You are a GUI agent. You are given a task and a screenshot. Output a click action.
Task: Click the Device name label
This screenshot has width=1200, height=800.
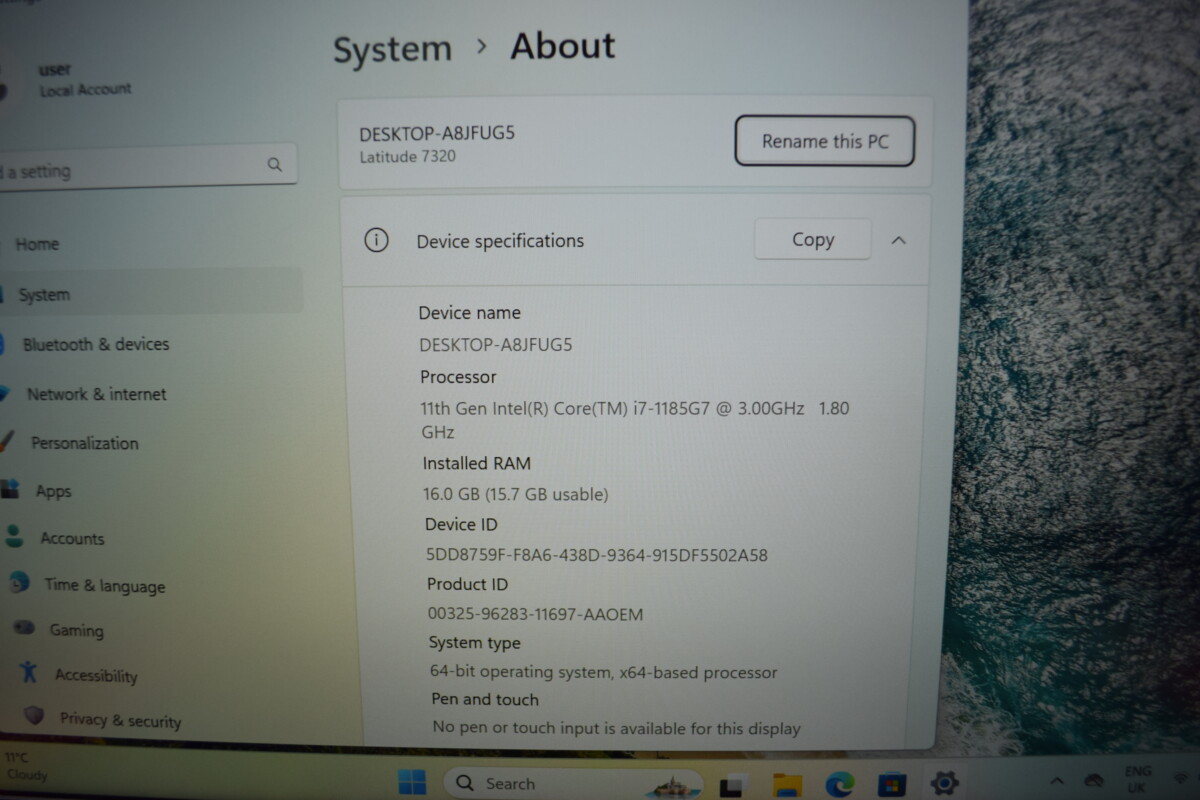coord(469,313)
